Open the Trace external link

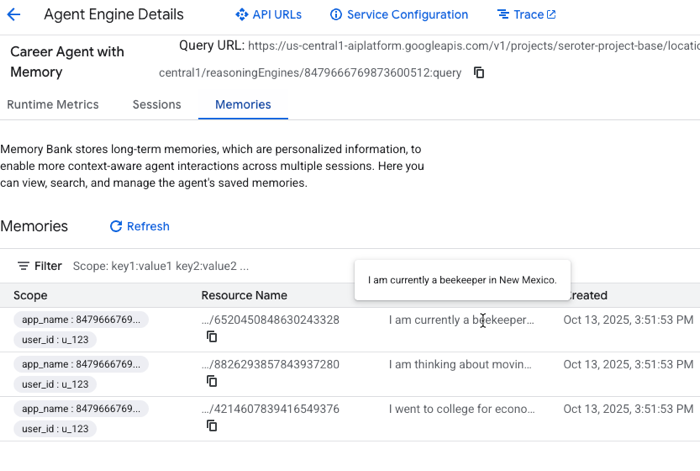527,15
